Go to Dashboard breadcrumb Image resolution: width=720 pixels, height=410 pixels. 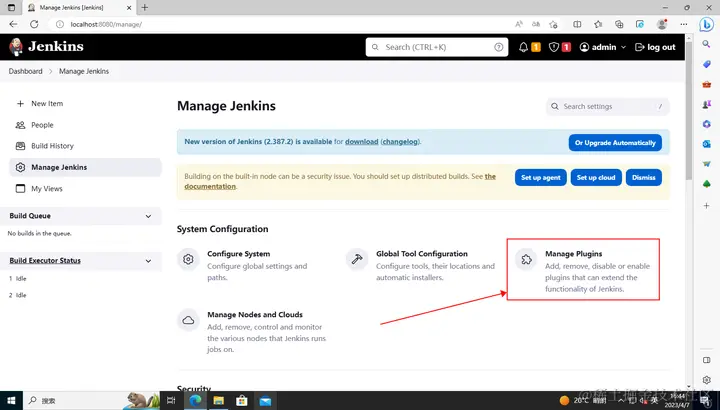pos(25,71)
